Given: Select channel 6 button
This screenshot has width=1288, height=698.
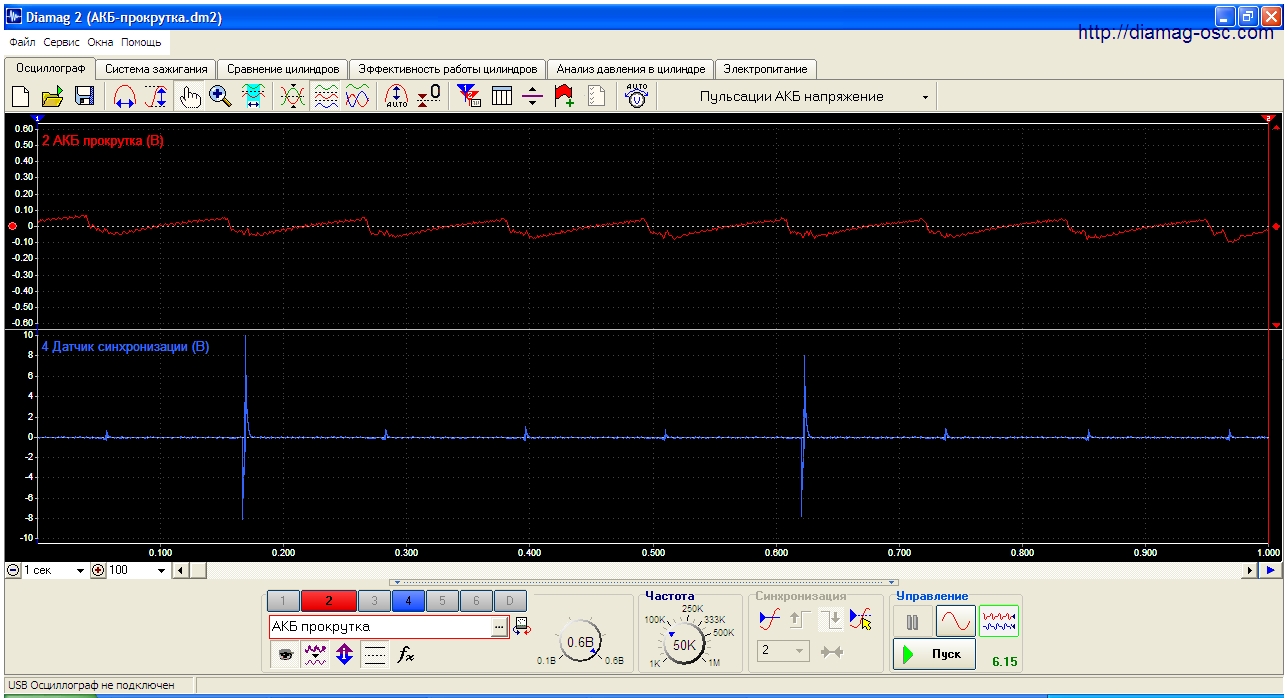Looking at the screenshot, I should click(476, 601).
